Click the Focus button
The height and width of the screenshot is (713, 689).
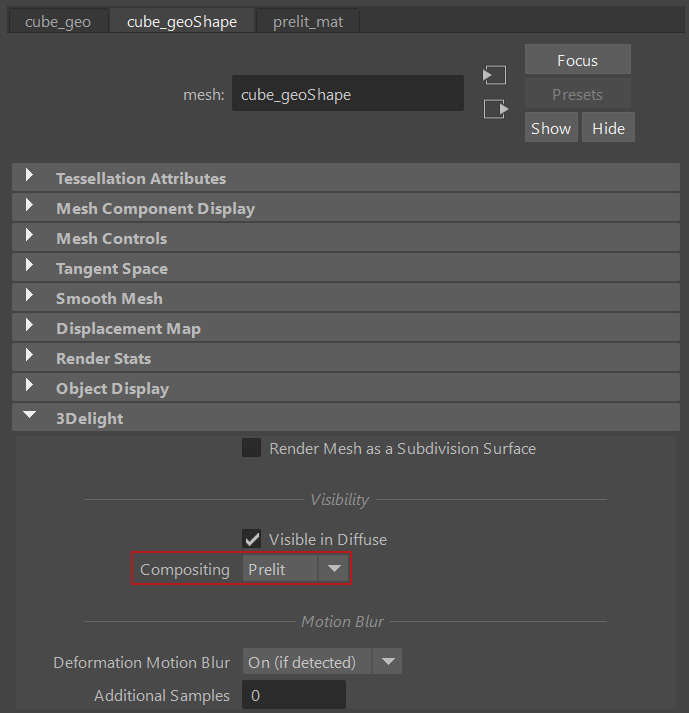click(x=577, y=60)
